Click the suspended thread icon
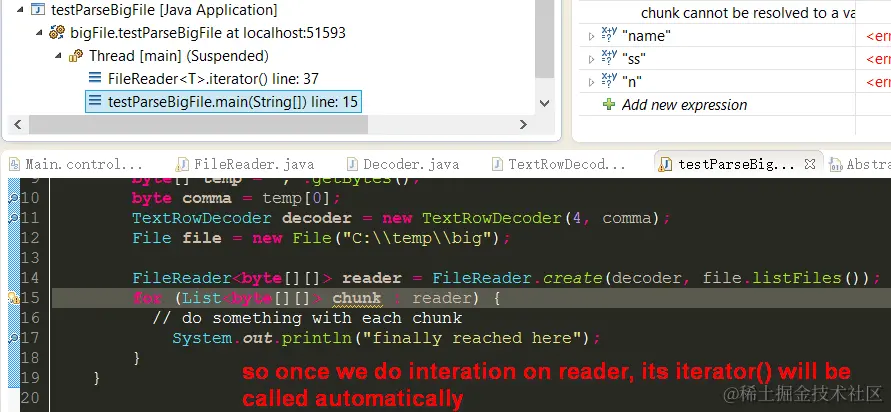This screenshot has width=891, height=412. pos(76,56)
